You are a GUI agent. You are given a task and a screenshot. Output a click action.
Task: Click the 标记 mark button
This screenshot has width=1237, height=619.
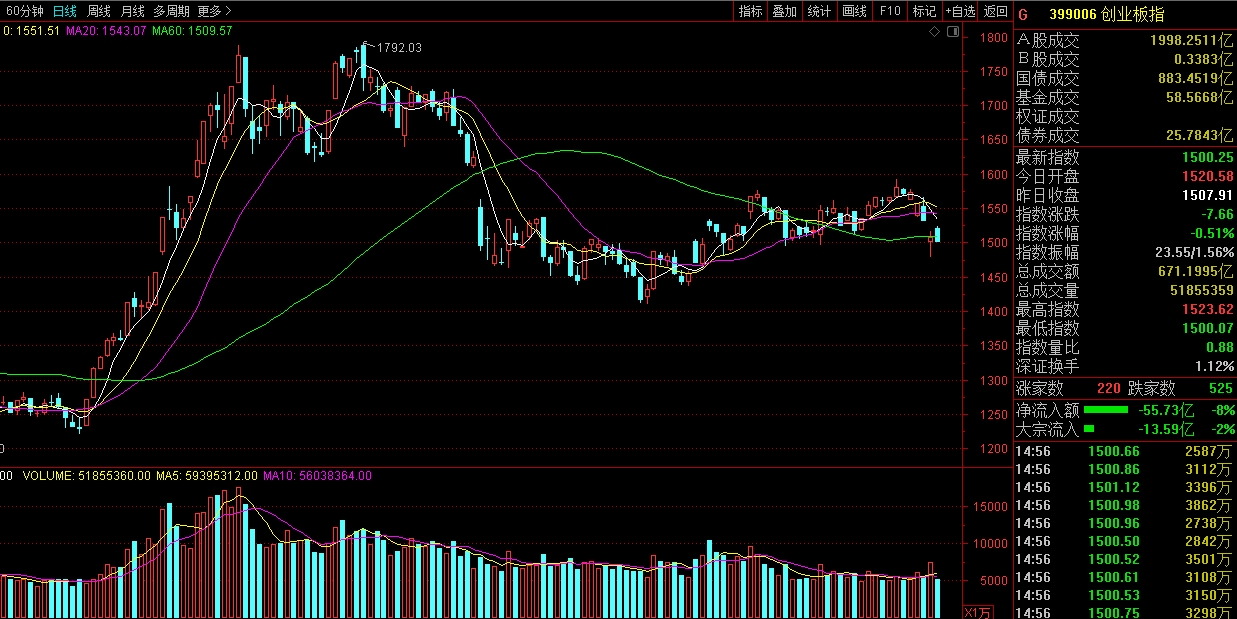(924, 11)
